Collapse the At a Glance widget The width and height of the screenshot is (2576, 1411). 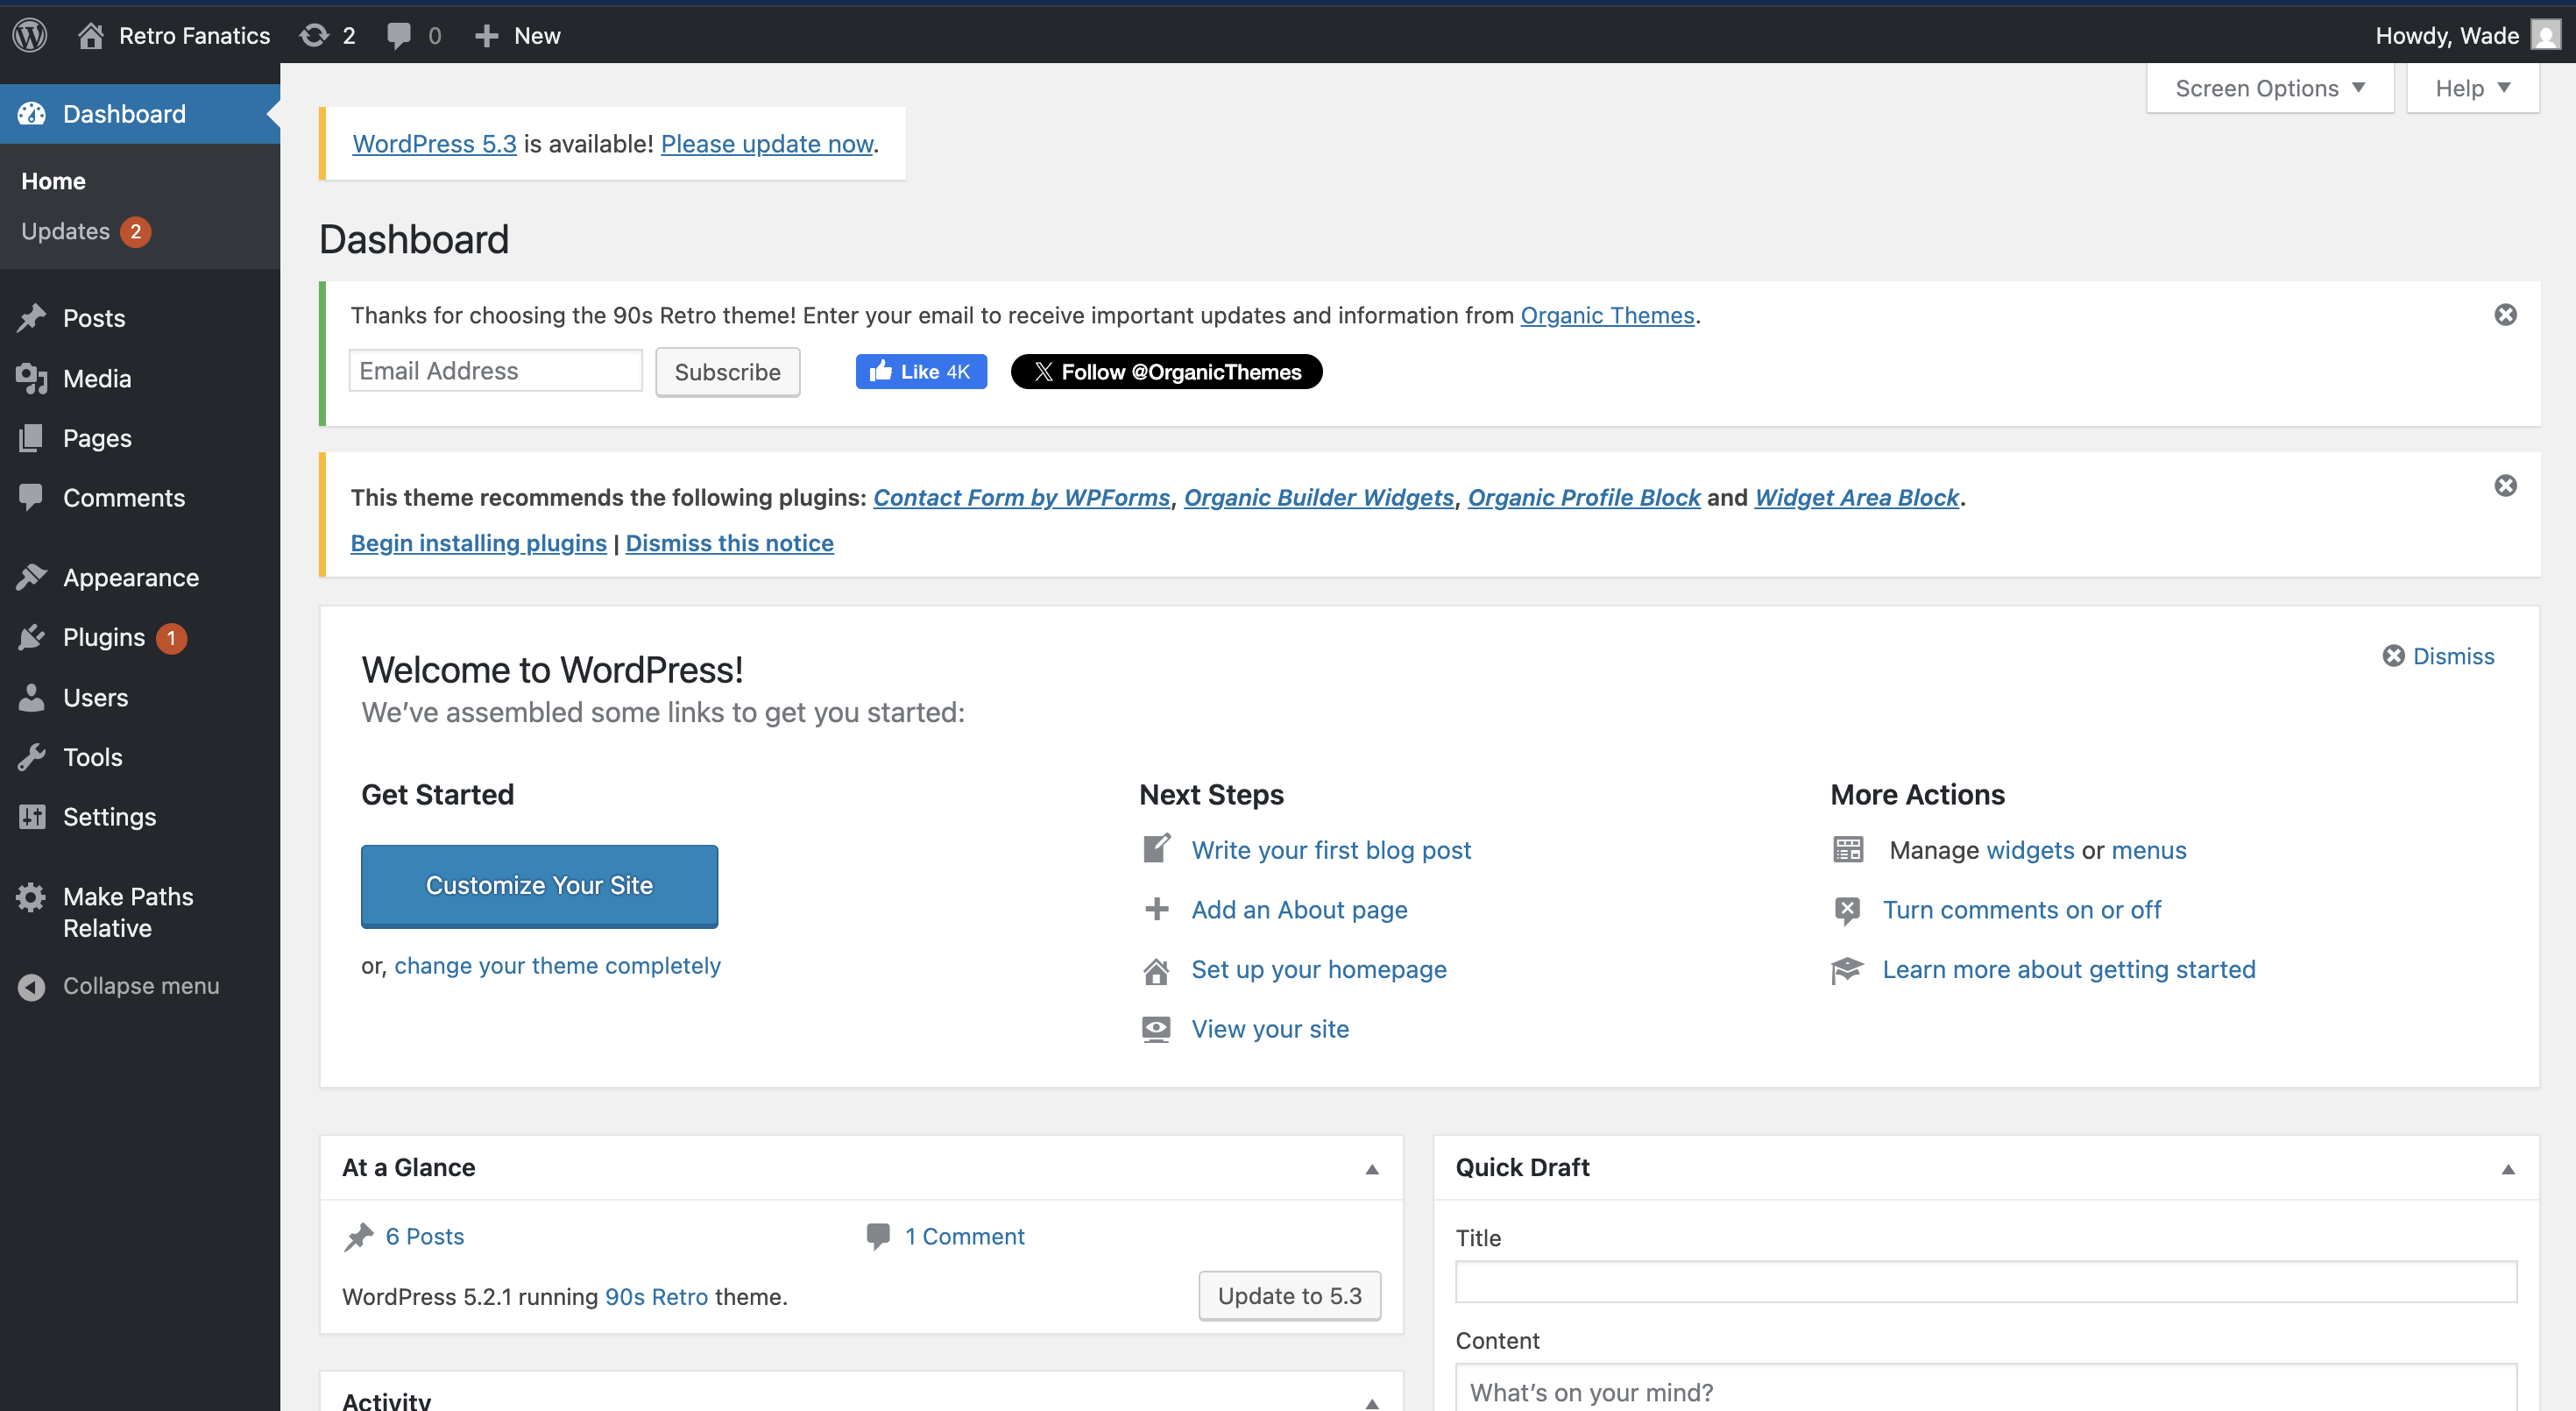pyautogui.click(x=1372, y=1169)
